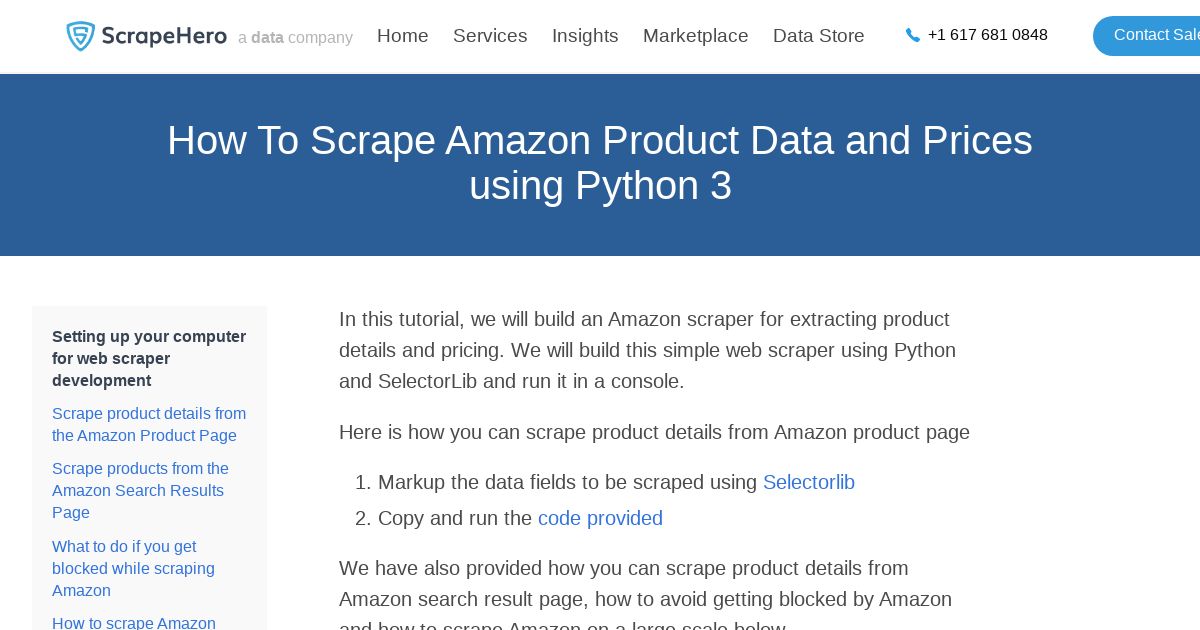Image resolution: width=1200 pixels, height=630 pixels.
Task: Click the article title heading
Action: pyautogui.click(x=600, y=163)
